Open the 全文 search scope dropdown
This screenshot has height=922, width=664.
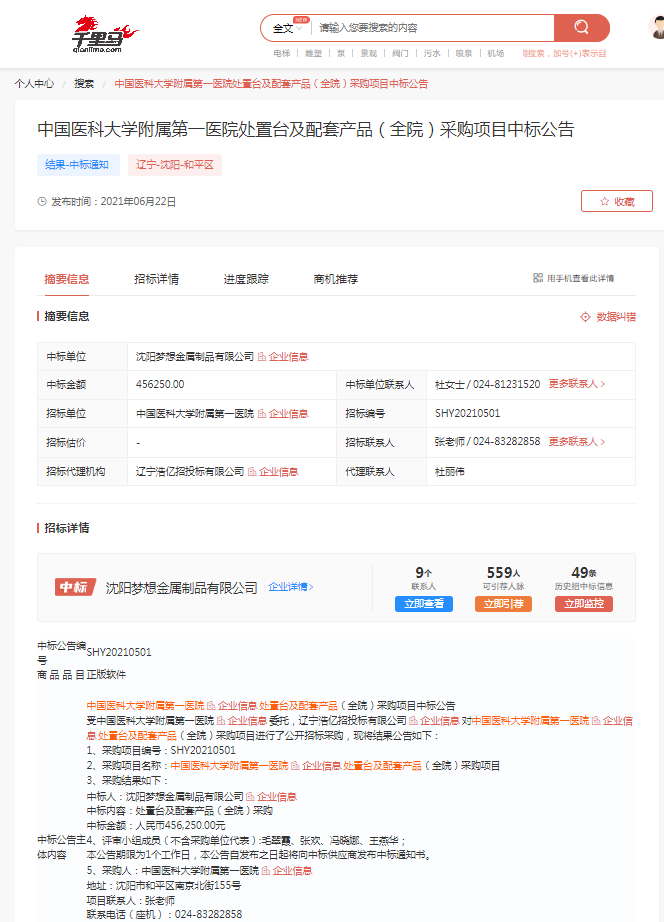tap(288, 28)
